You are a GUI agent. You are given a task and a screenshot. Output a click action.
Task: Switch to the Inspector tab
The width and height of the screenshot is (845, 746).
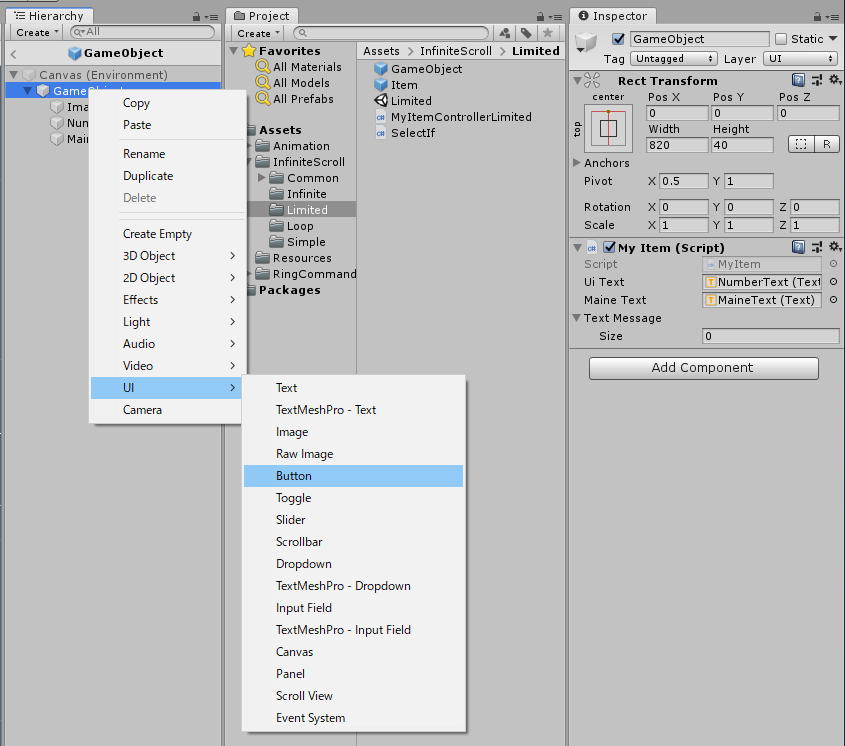point(613,16)
